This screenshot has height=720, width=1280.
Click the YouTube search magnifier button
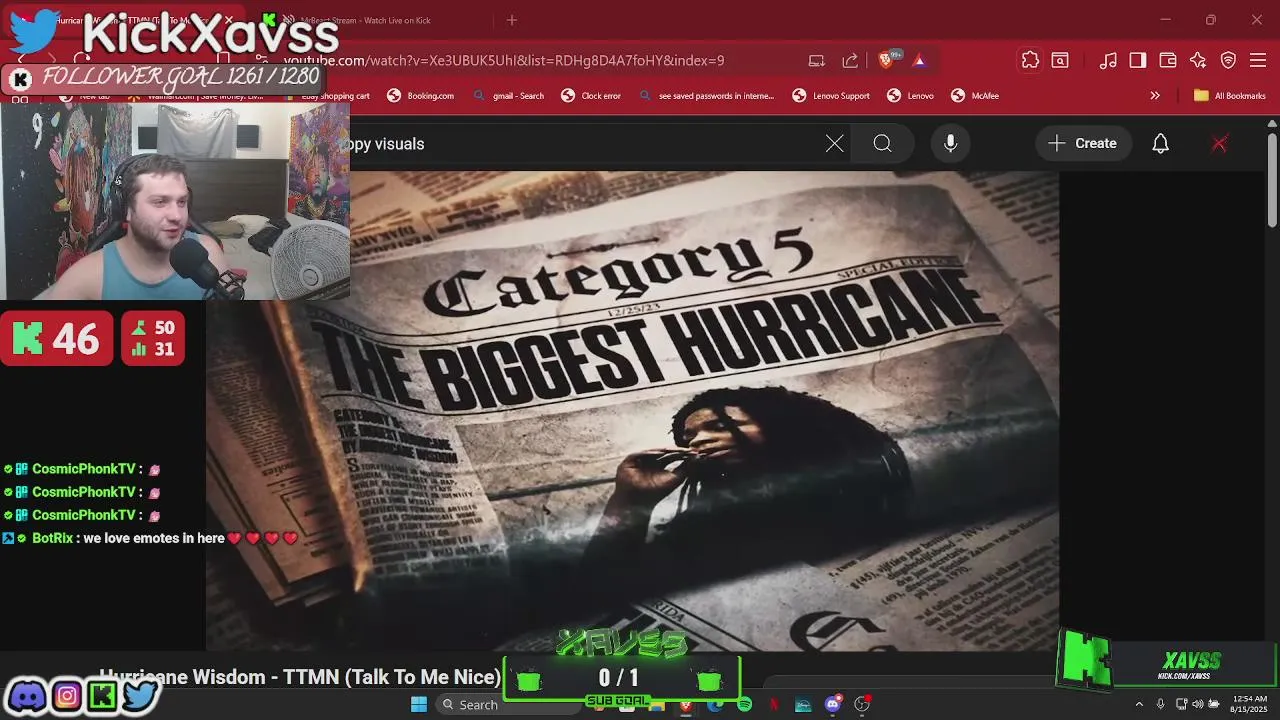click(882, 144)
